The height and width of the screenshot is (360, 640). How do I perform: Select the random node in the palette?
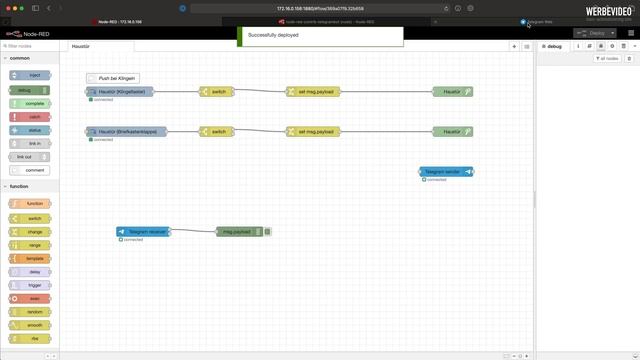coord(30,312)
